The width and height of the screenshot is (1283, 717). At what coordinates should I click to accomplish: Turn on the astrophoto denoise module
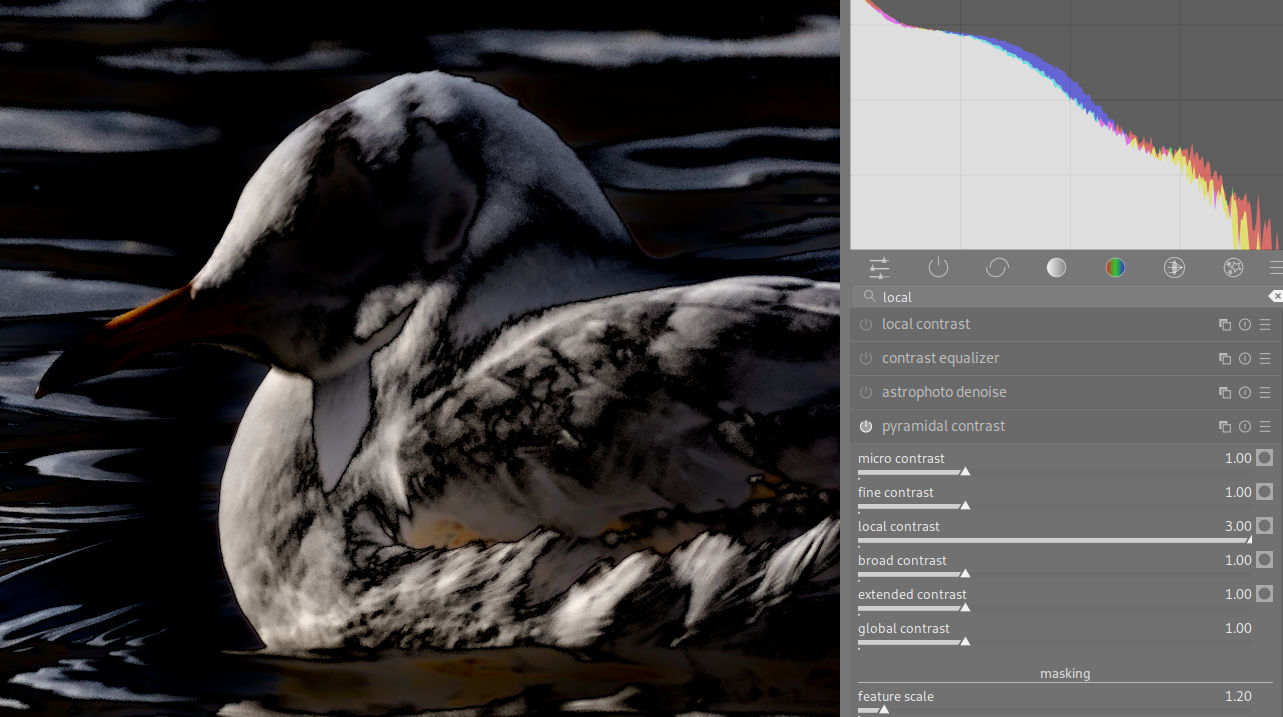pos(866,393)
